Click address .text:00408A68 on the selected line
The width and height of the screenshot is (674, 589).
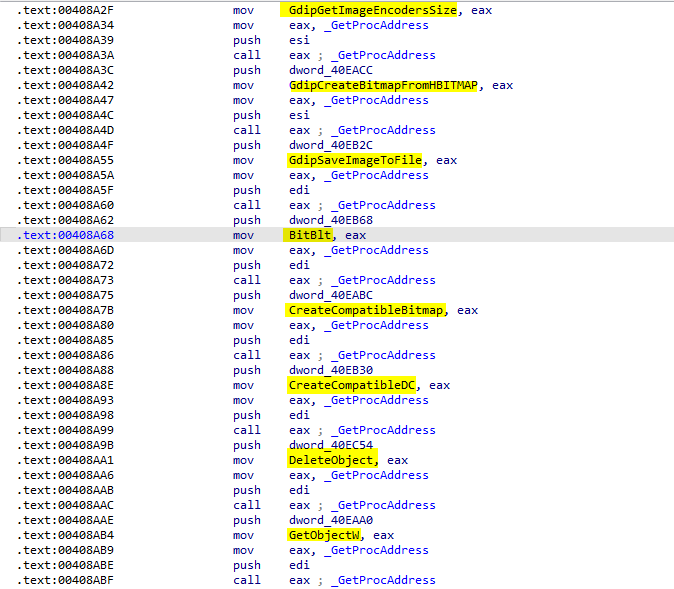click(x=66, y=235)
